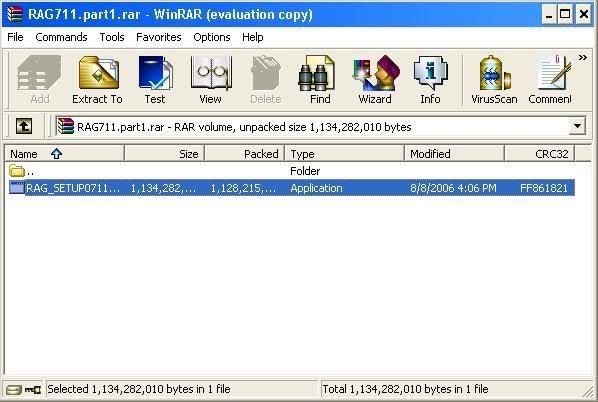598x402 pixels.
Task: Show archive Info
Action: click(430, 79)
